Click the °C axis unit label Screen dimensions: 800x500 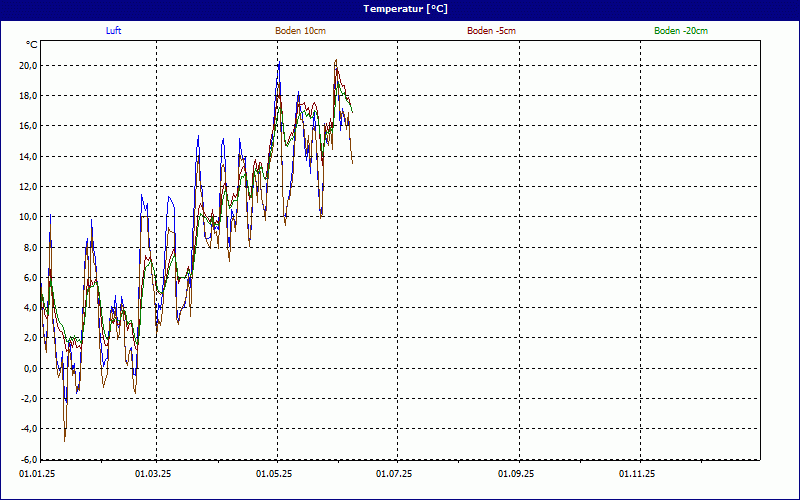32,45
